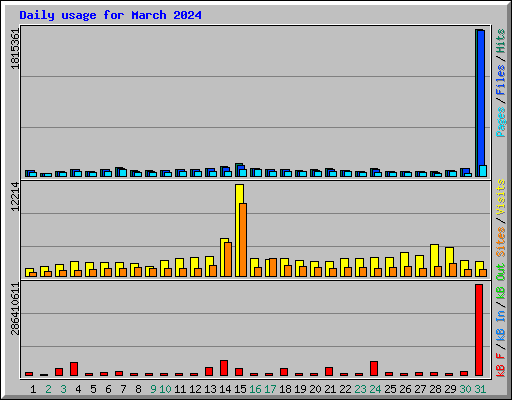
Task: Click day label 27 on the x-axis
Action: (x=420, y=389)
